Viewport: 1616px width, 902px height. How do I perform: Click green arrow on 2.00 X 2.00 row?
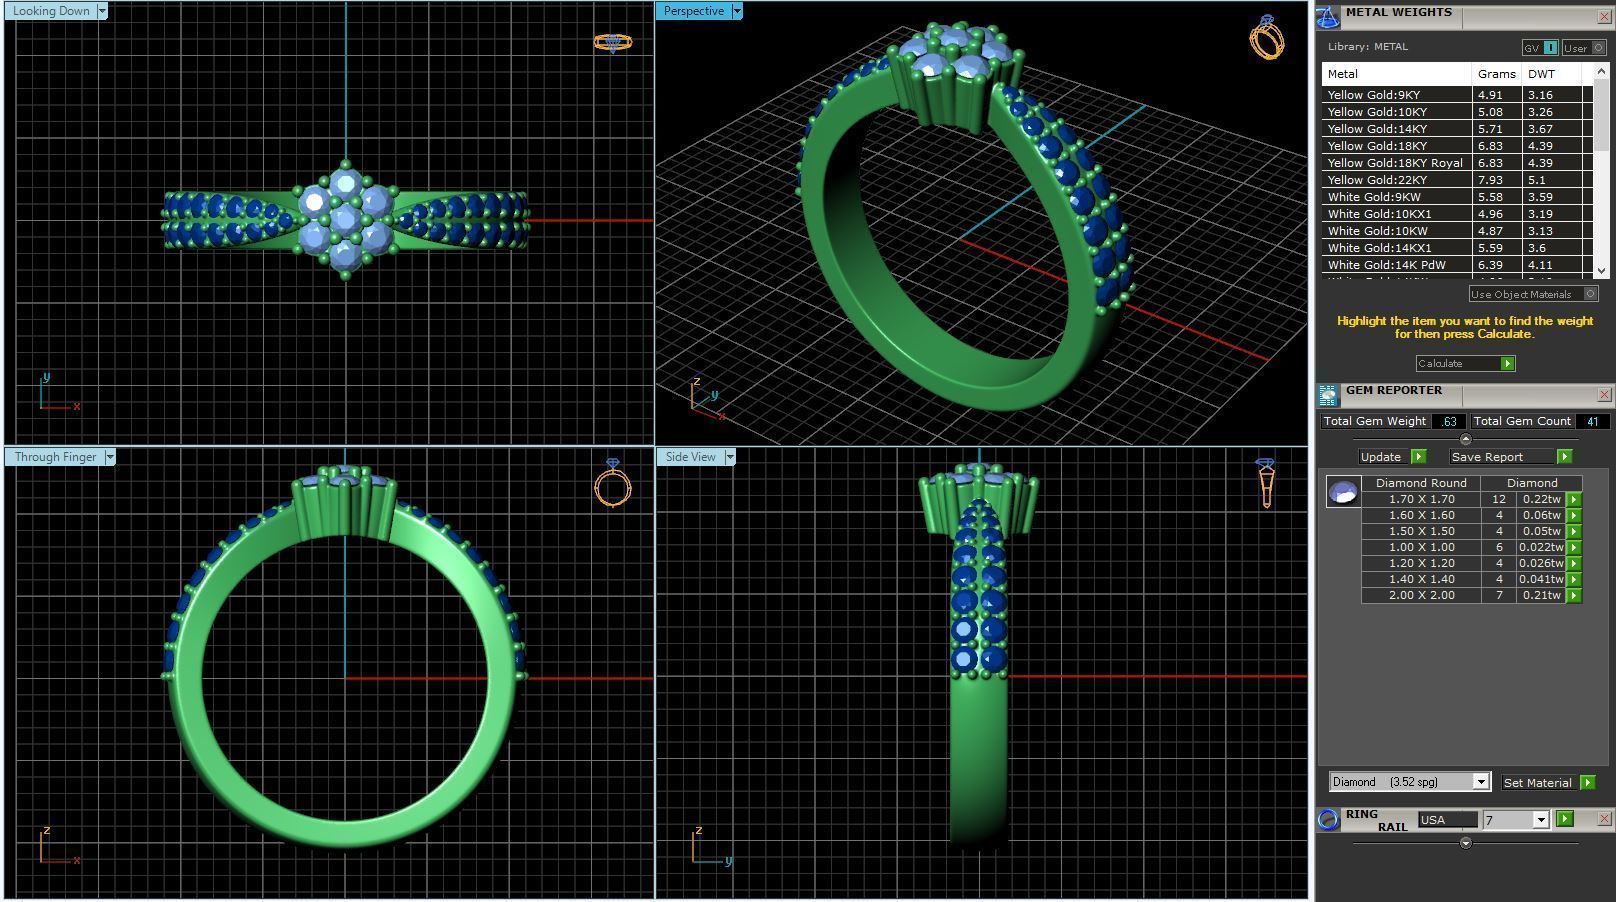(1573, 595)
